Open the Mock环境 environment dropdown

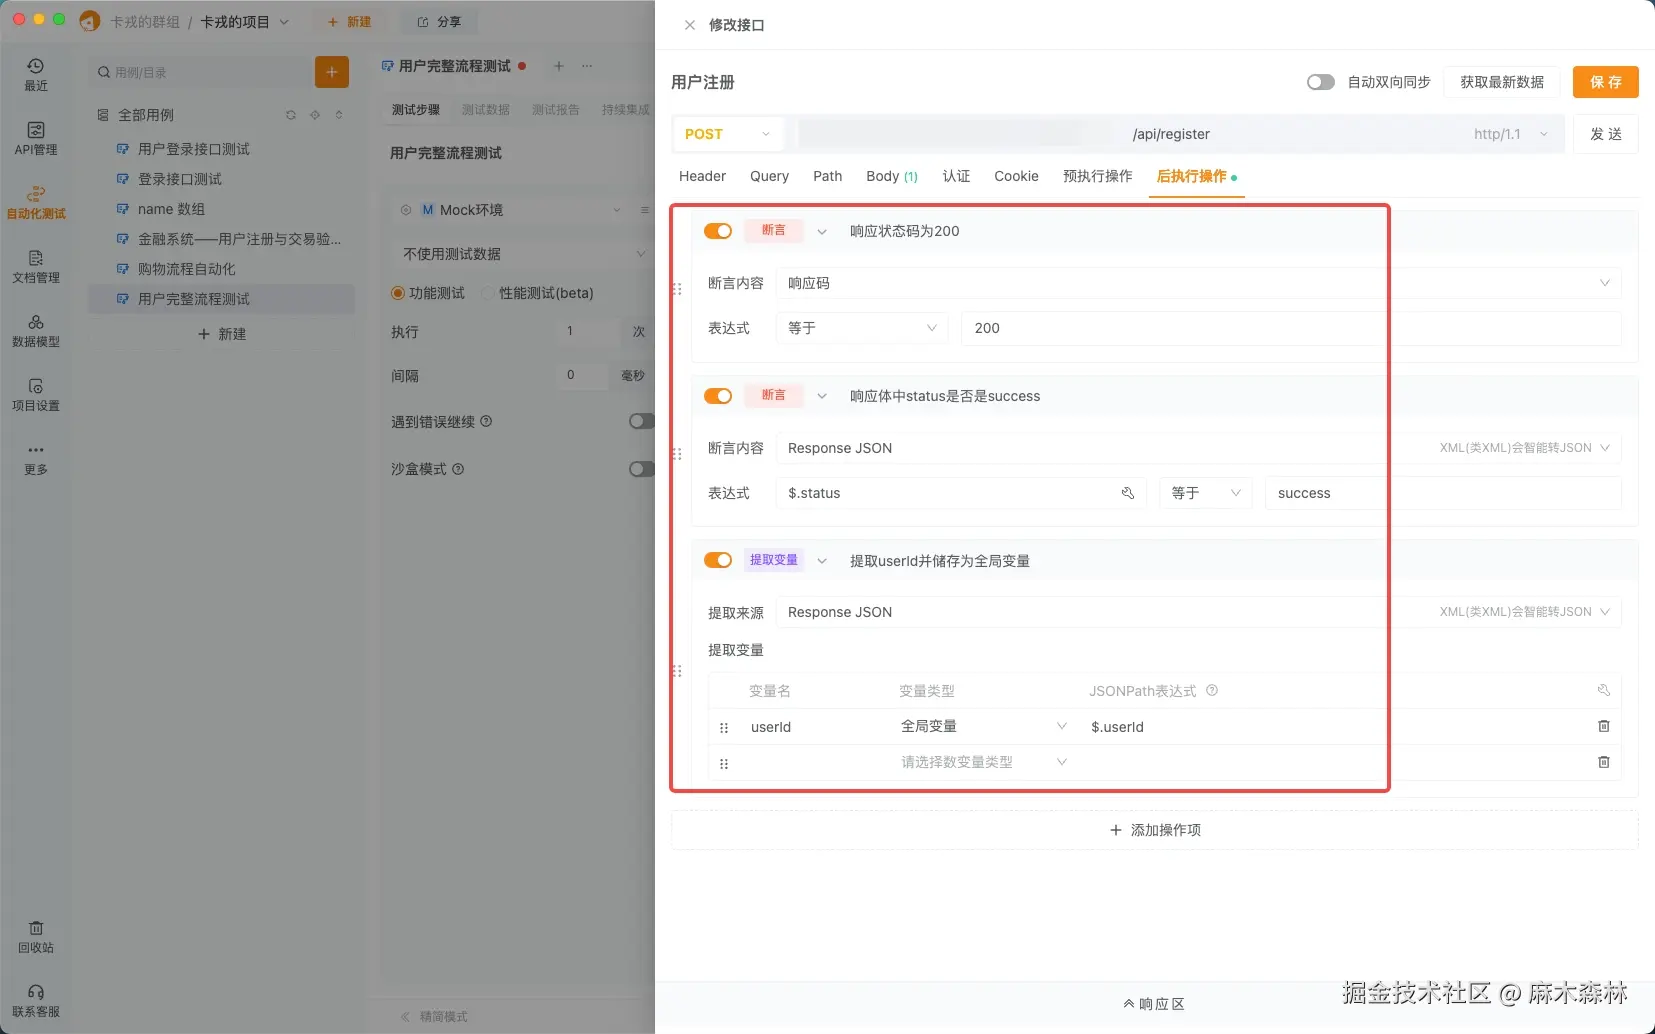[x=511, y=210]
